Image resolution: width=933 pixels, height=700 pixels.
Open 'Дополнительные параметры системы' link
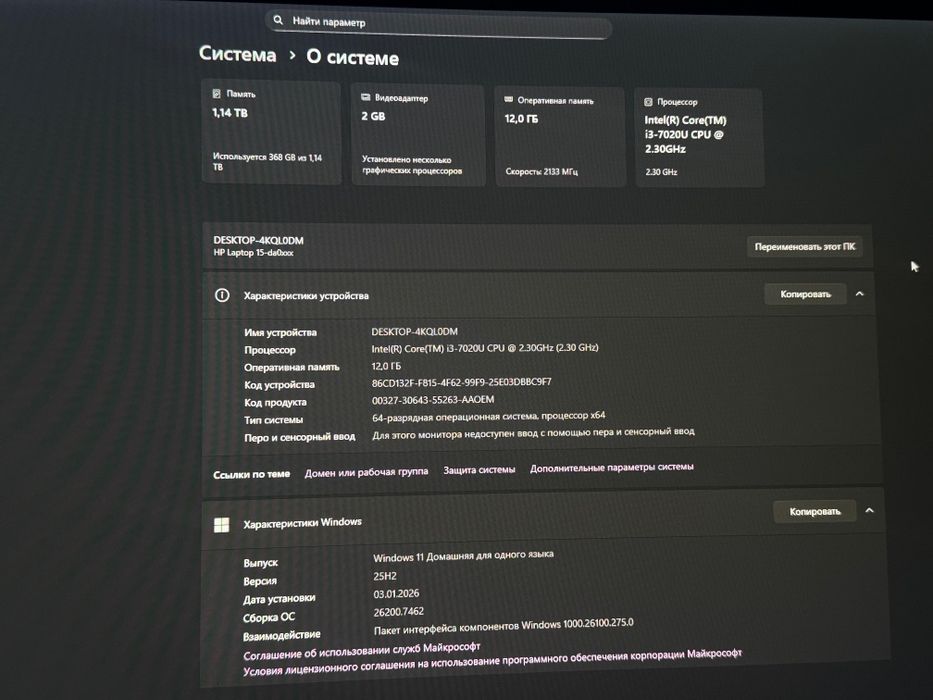coord(612,468)
